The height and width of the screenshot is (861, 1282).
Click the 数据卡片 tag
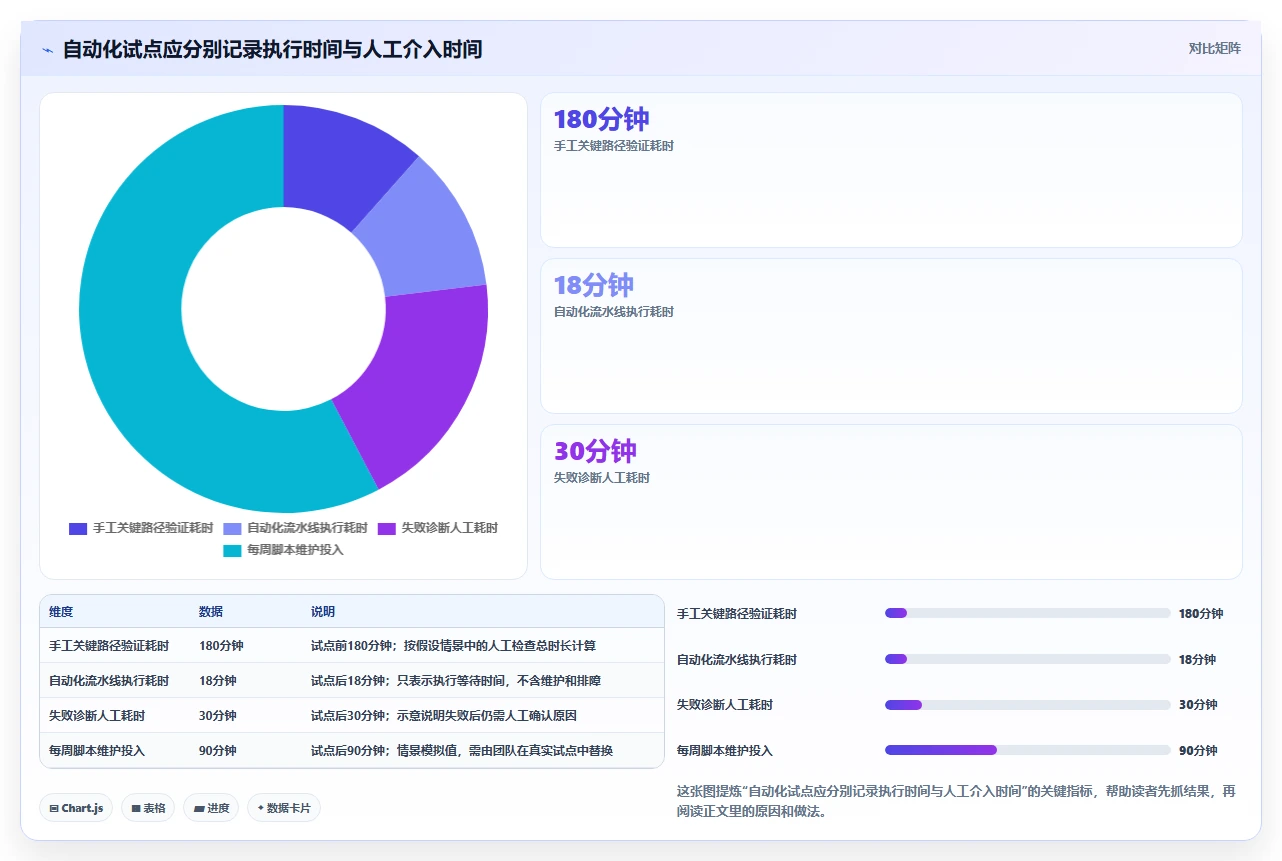click(284, 808)
